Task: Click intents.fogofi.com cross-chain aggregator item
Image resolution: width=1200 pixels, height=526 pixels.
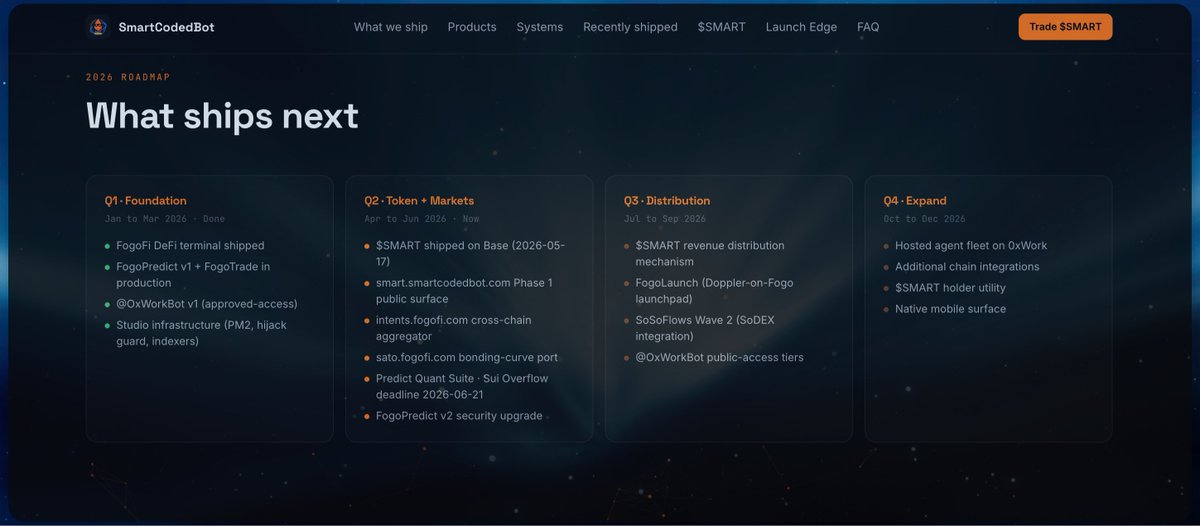Action: [454, 328]
